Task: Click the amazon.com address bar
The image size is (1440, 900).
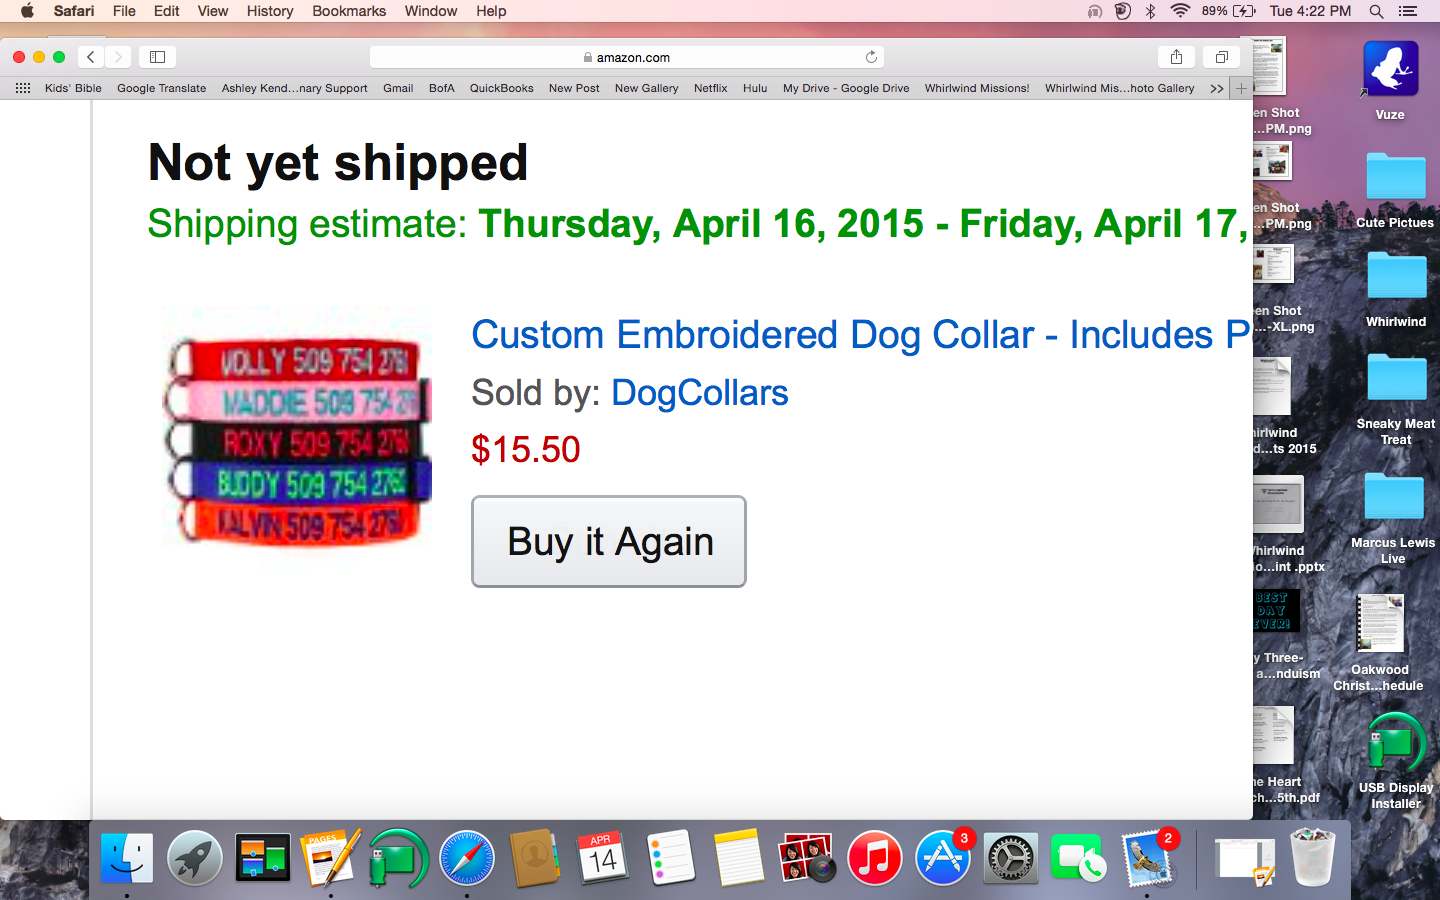Action: [627, 57]
